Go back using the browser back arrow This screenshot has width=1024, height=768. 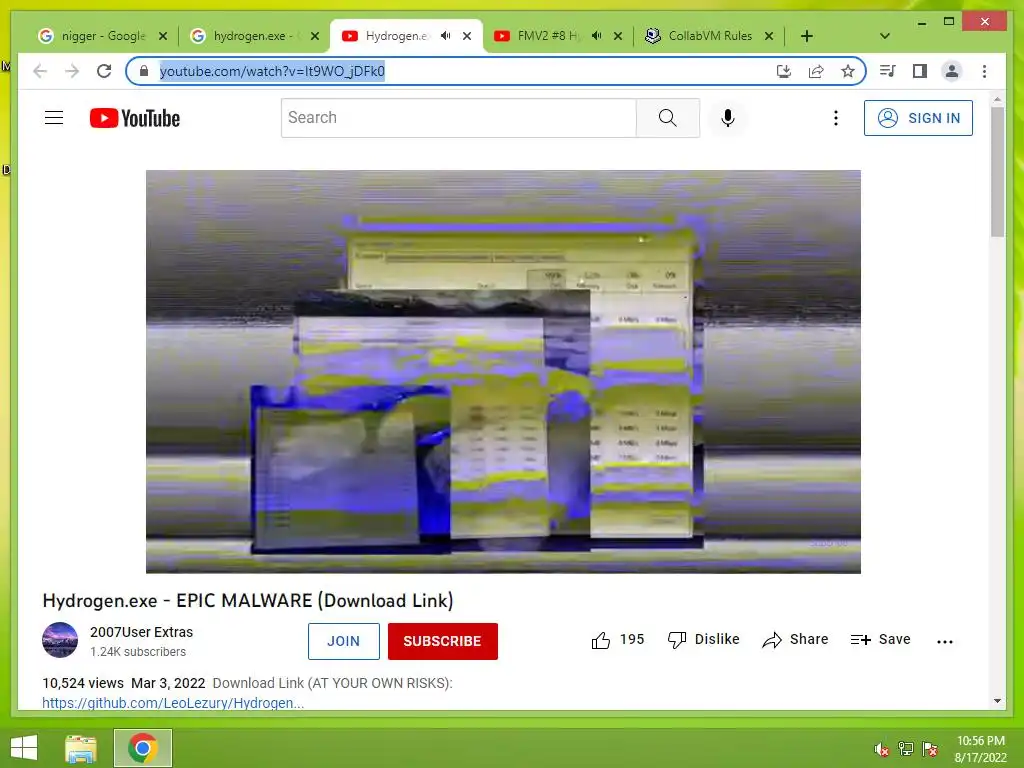(x=40, y=71)
